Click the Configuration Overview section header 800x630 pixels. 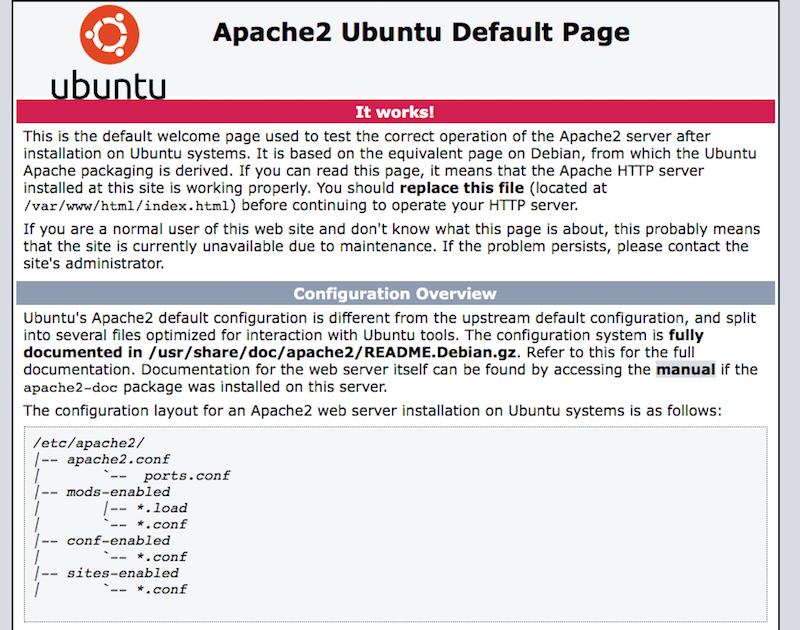395,293
